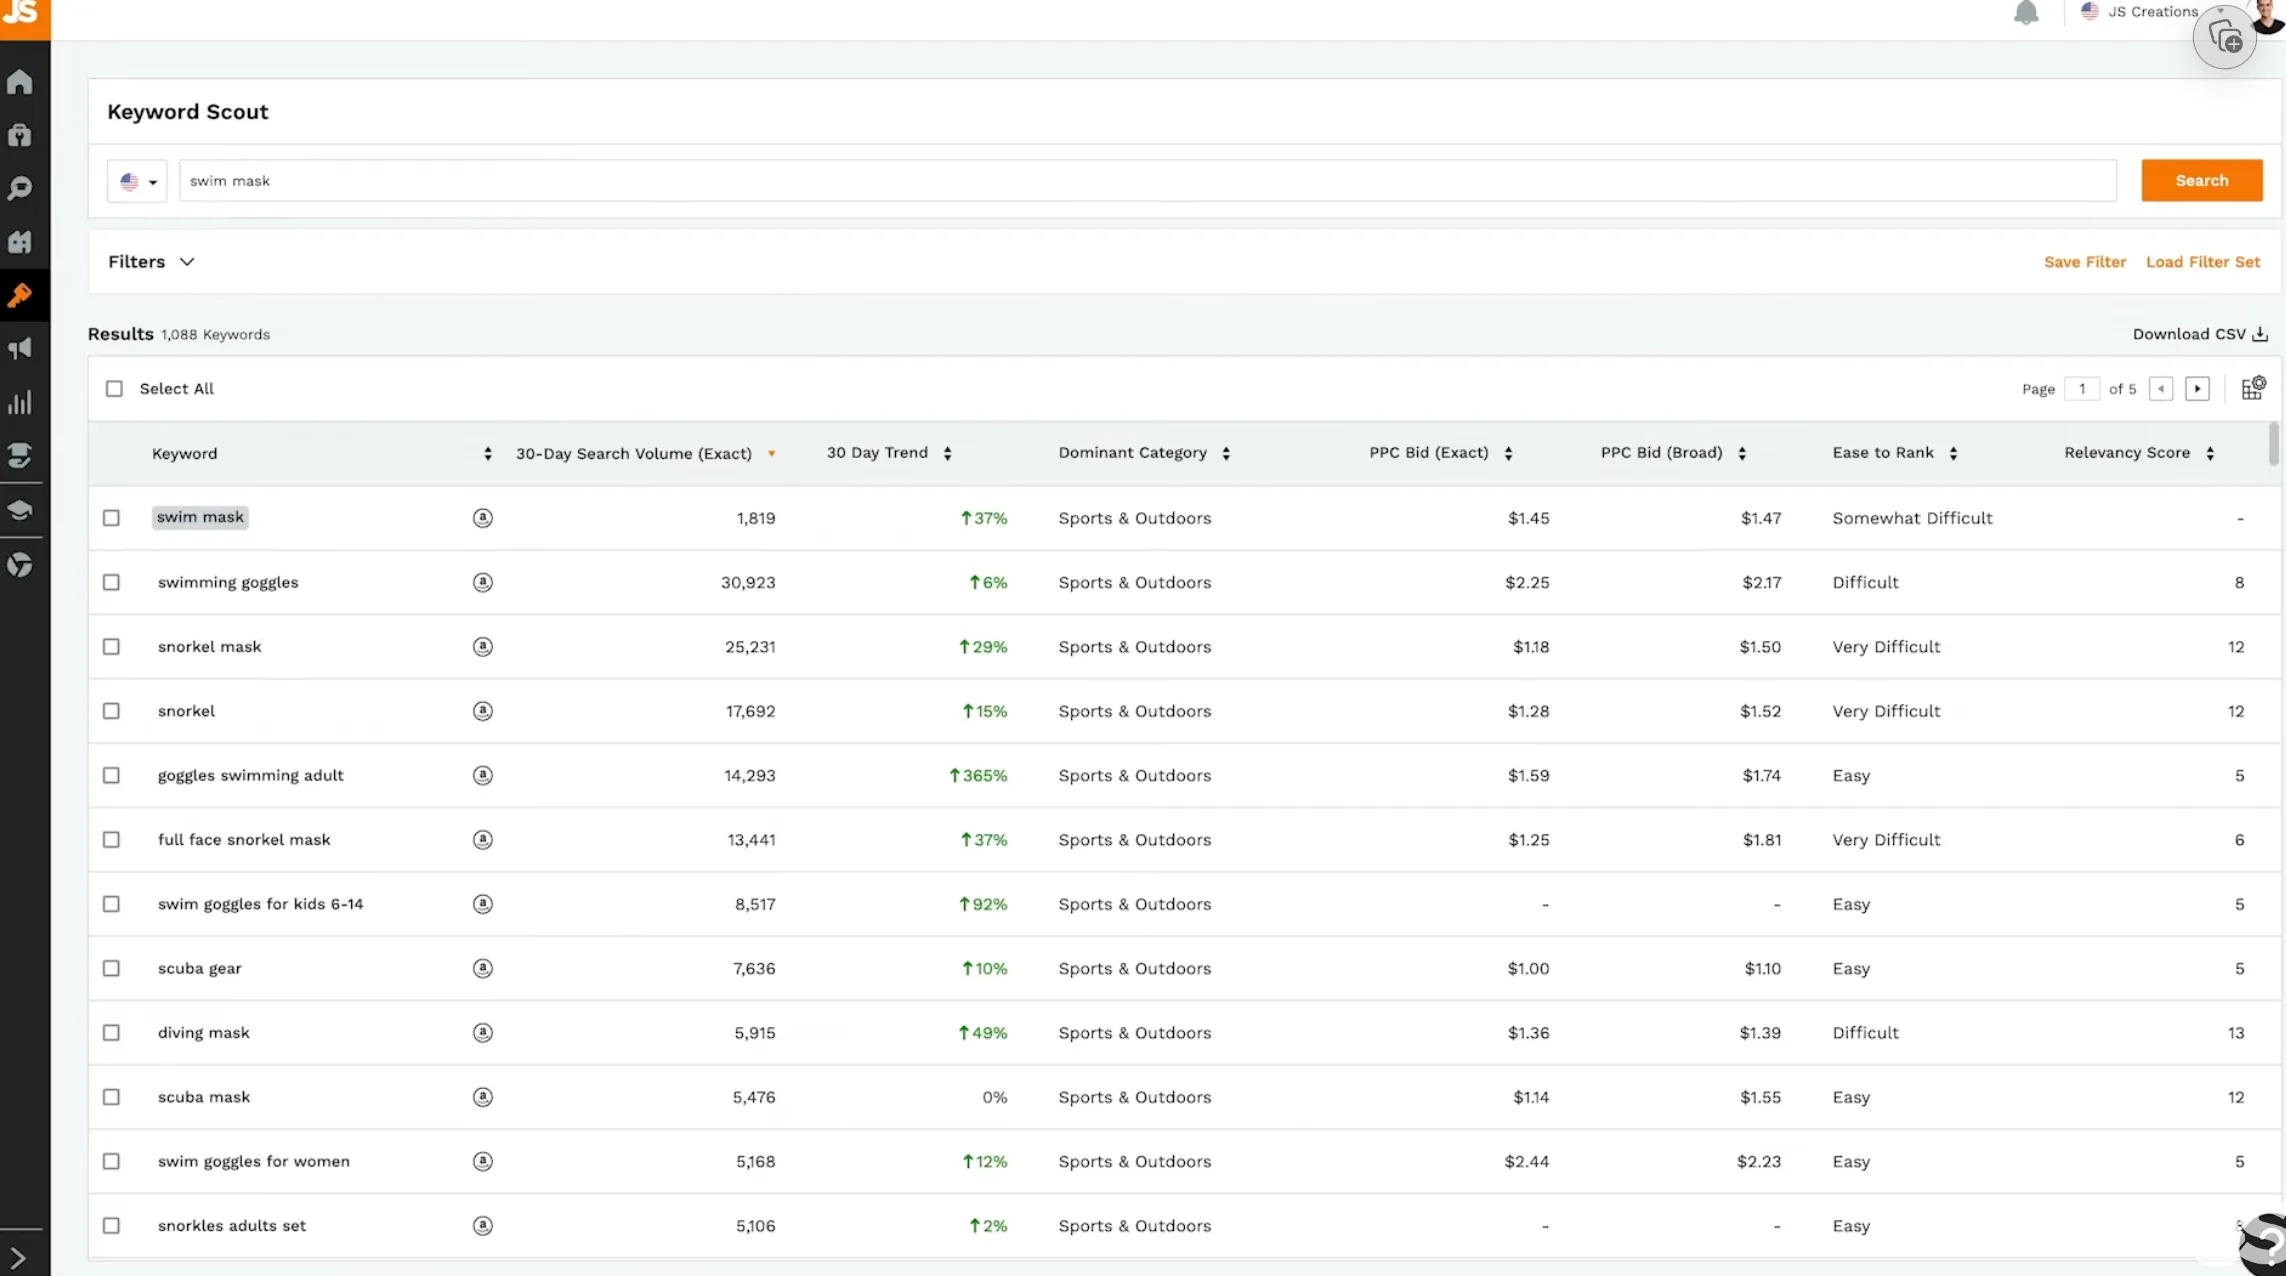Image resolution: width=2286 pixels, height=1276 pixels.
Task: Click the left navigation analytics icon
Action: (22, 402)
